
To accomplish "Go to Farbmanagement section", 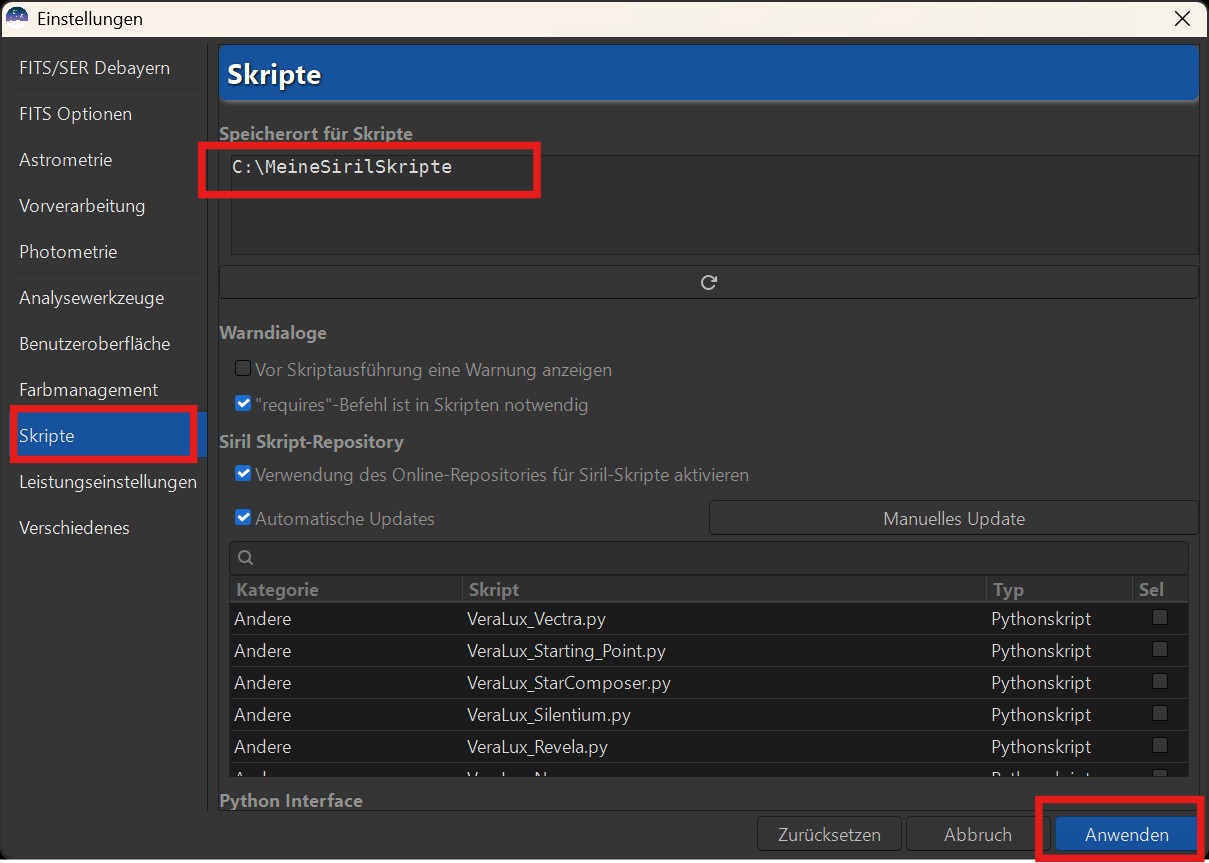I will pos(88,390).
